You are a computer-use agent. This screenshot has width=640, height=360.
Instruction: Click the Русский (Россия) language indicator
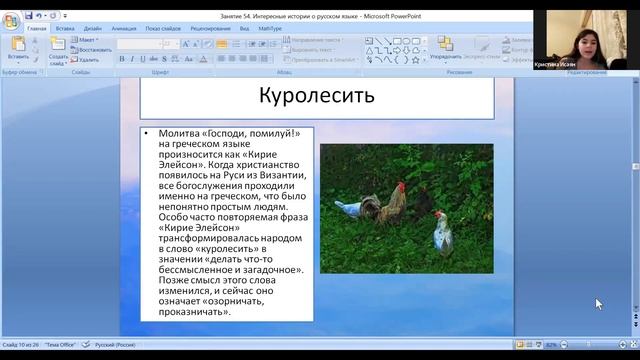[115, 345]
